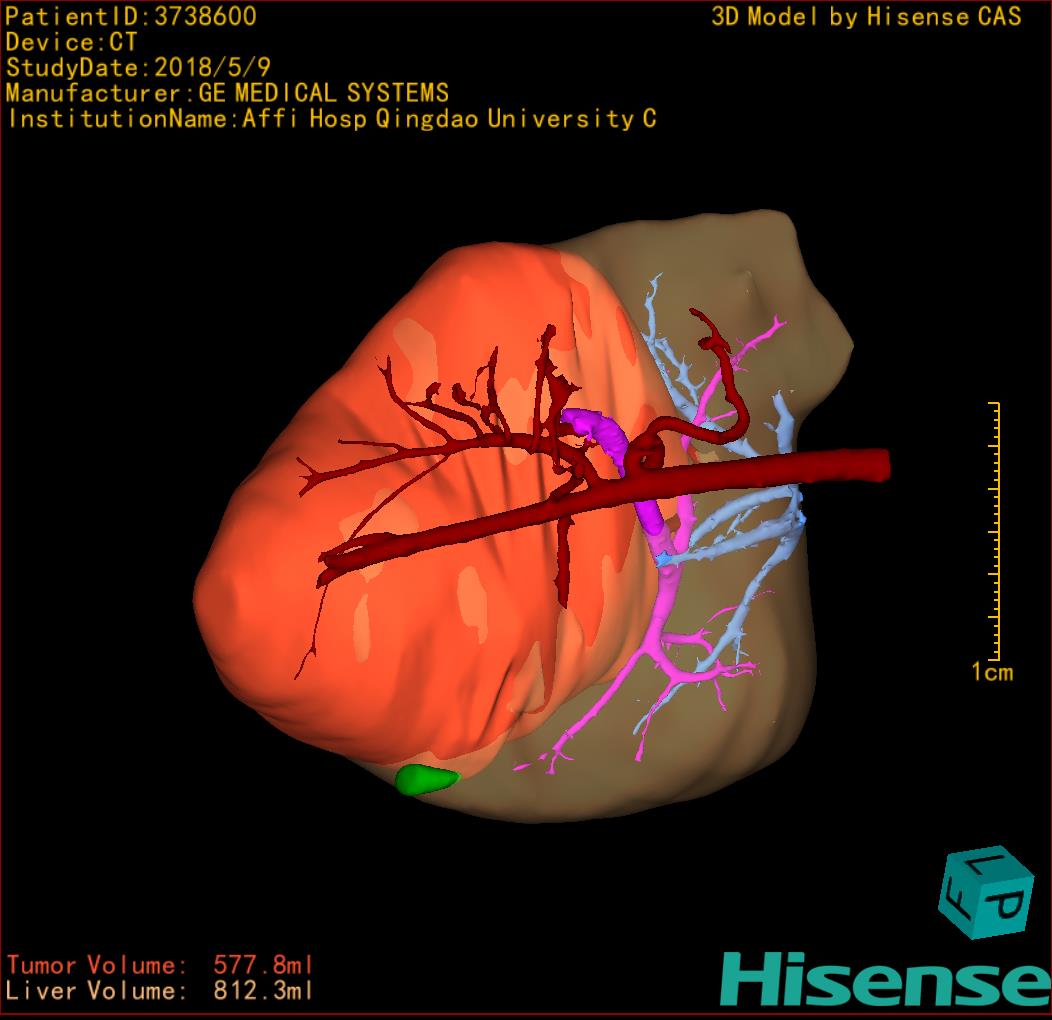Select the green gallbladder structure
This screenshot has height=1020, width=1052.
click(x=426, y=780)
